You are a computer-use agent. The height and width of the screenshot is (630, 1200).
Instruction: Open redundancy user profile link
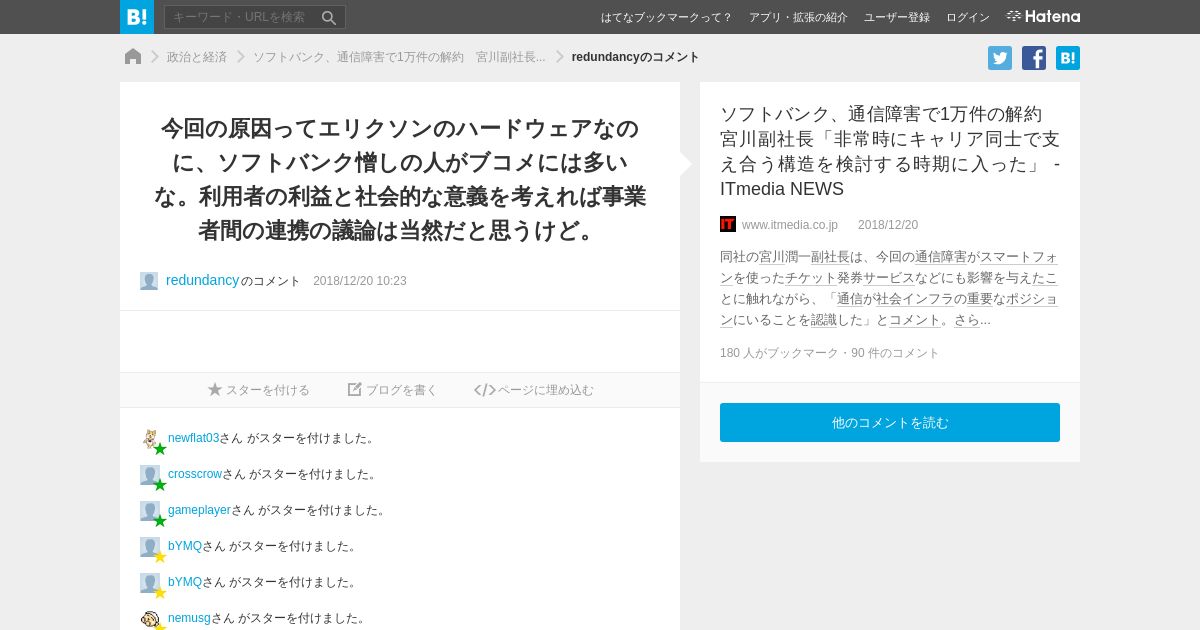202,280
